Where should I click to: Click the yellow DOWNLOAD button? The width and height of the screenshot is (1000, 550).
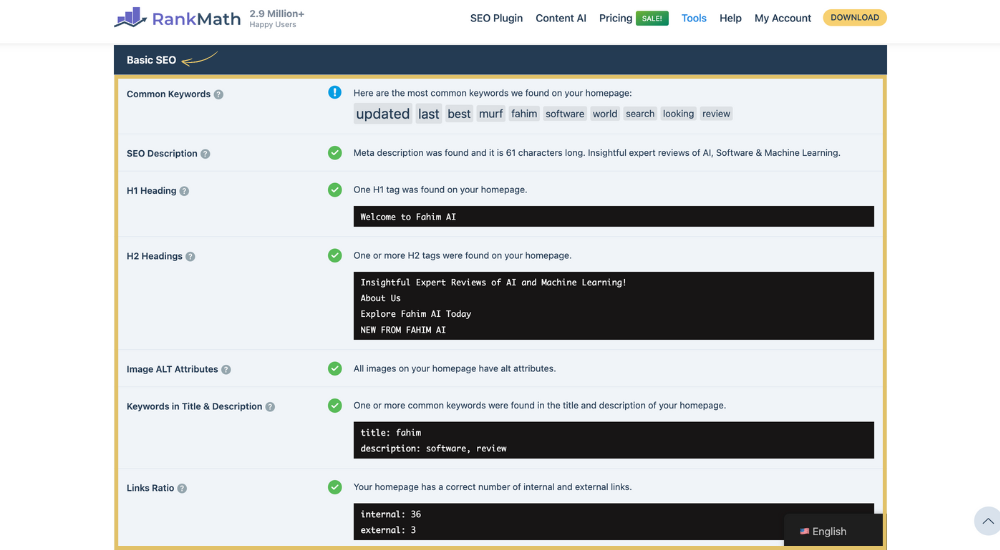click(x=855, y=17)
